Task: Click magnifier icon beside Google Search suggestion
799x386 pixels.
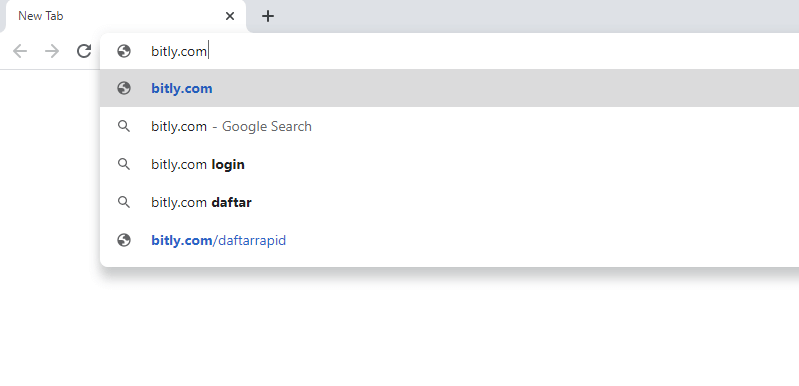Action: point(124,126)
